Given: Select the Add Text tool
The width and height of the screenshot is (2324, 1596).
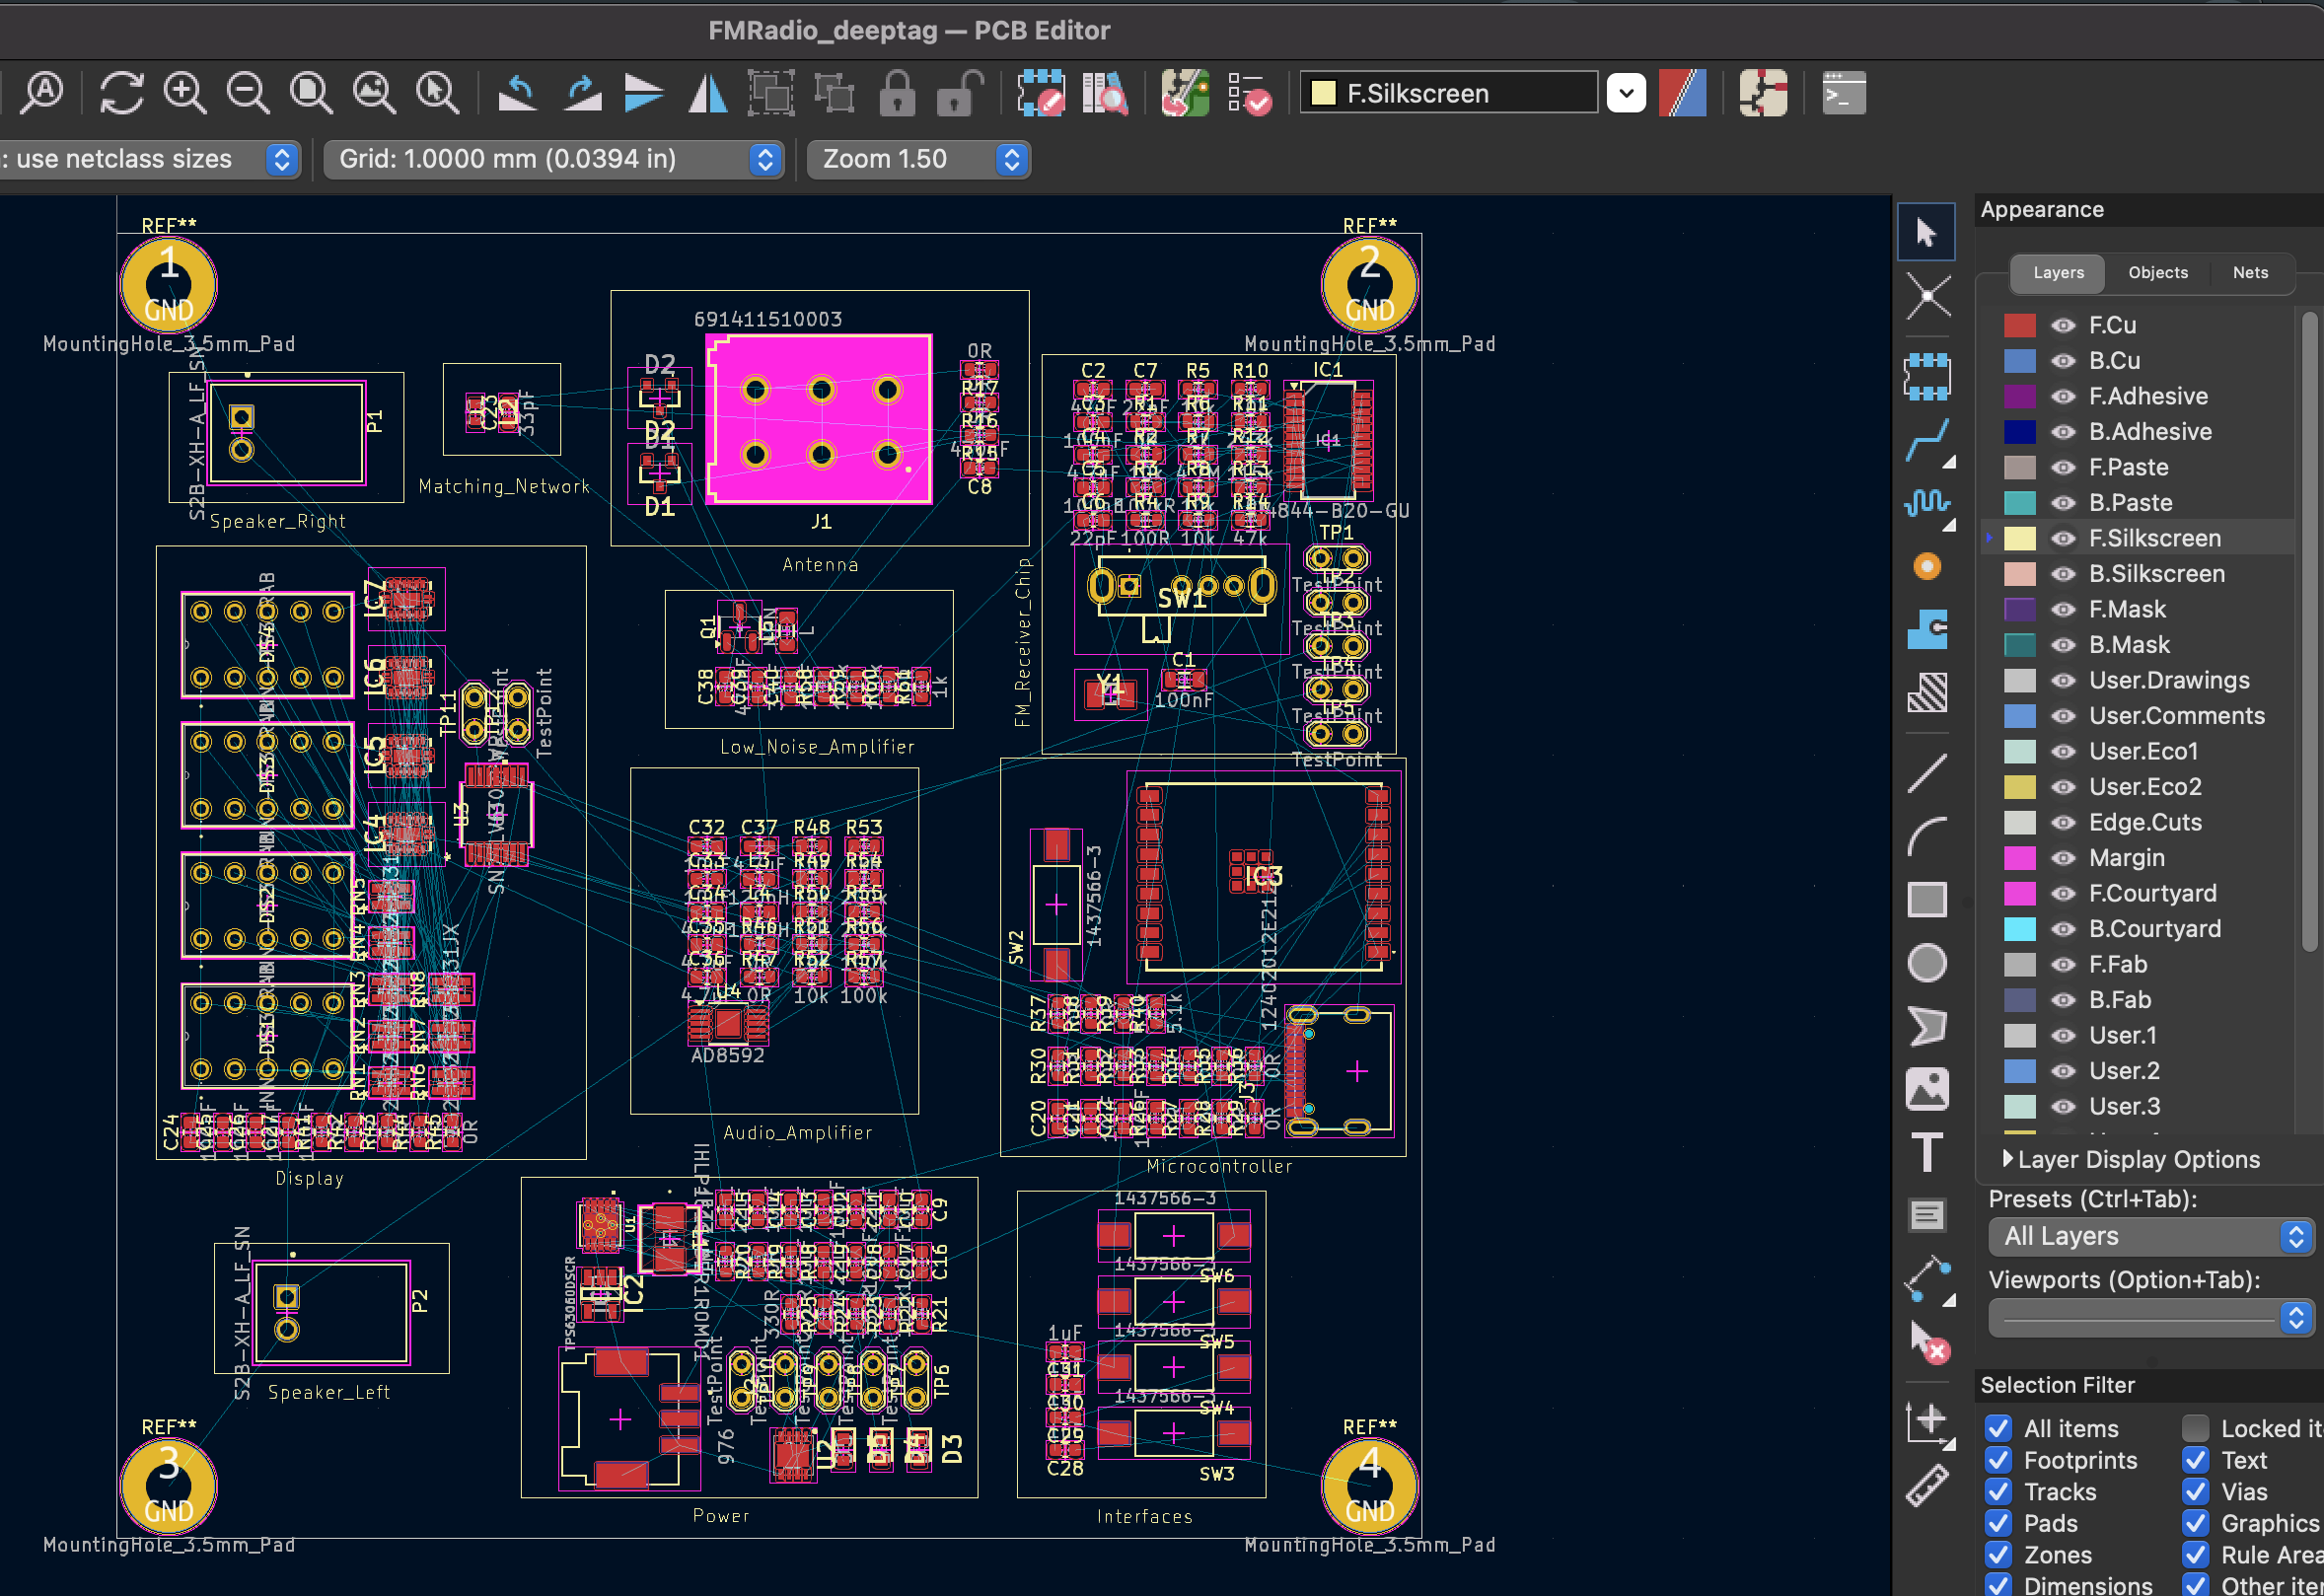Looking at the screenshot, I should tap(1927, 1152).
